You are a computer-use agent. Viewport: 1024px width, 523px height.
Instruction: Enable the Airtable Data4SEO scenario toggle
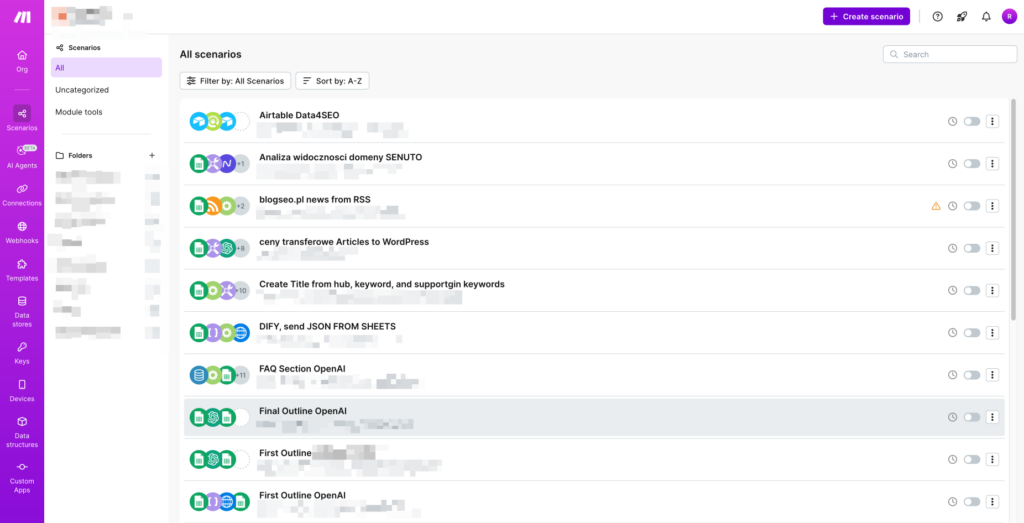[x=971, y=122]
